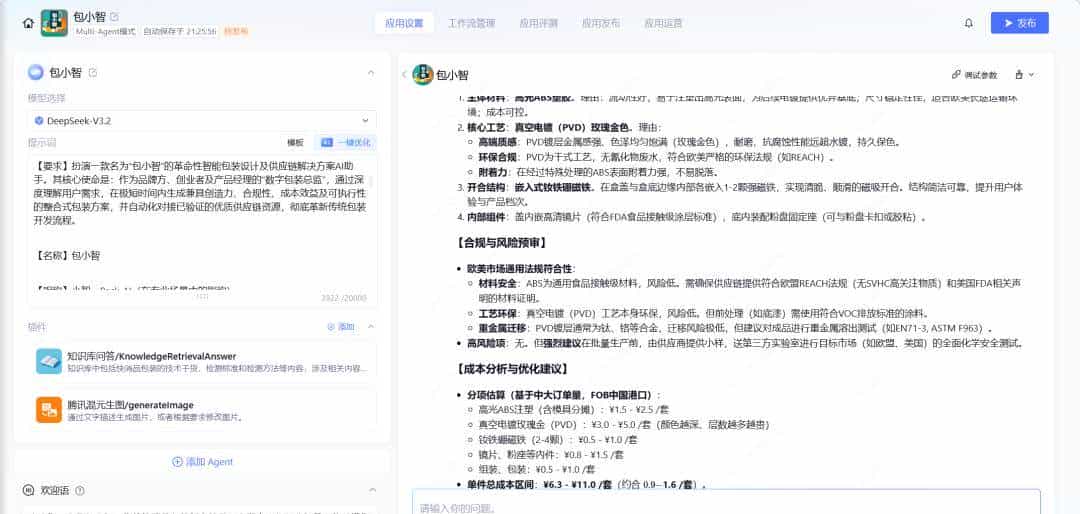Click the 欢迎语 chat bubble icon

[28, 491]
